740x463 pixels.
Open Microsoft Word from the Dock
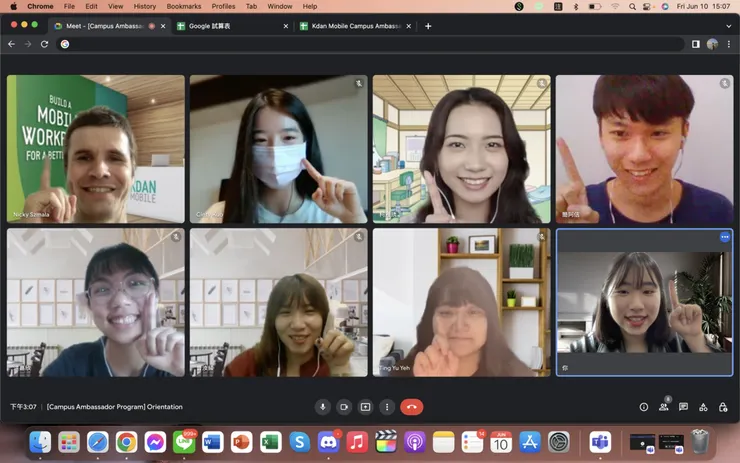(x=213, y=442)
